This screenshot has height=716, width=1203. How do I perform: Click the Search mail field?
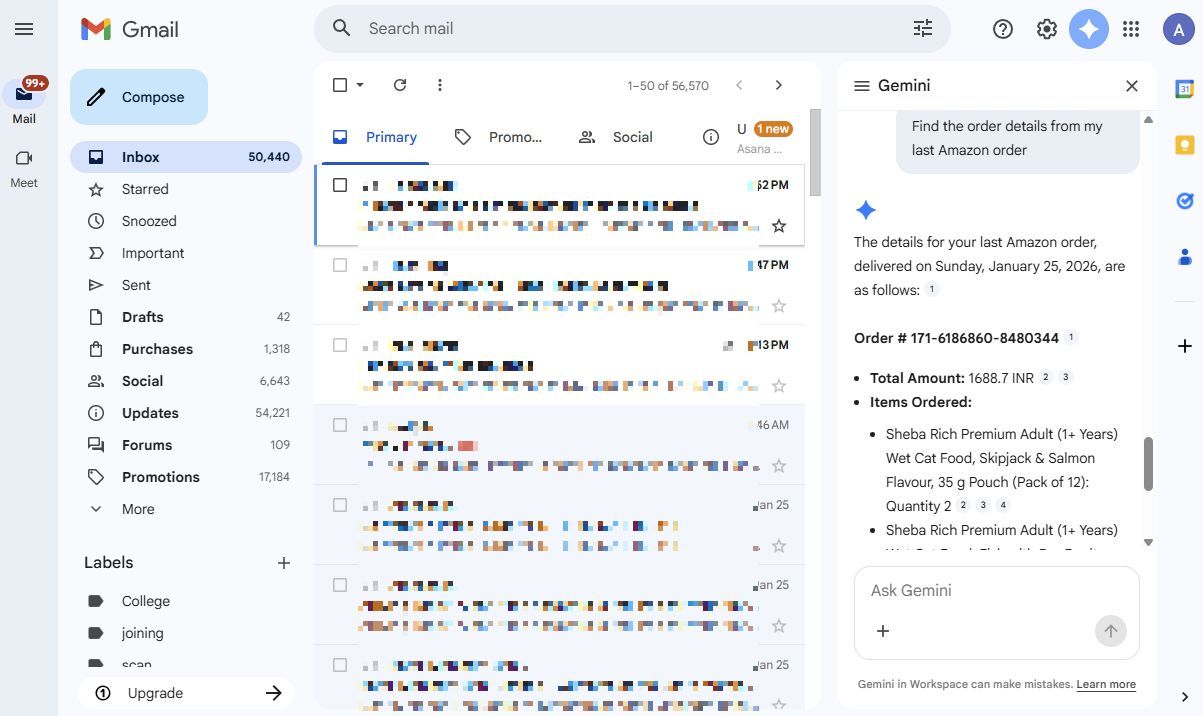pyautogui.click(x=632, y=28)
